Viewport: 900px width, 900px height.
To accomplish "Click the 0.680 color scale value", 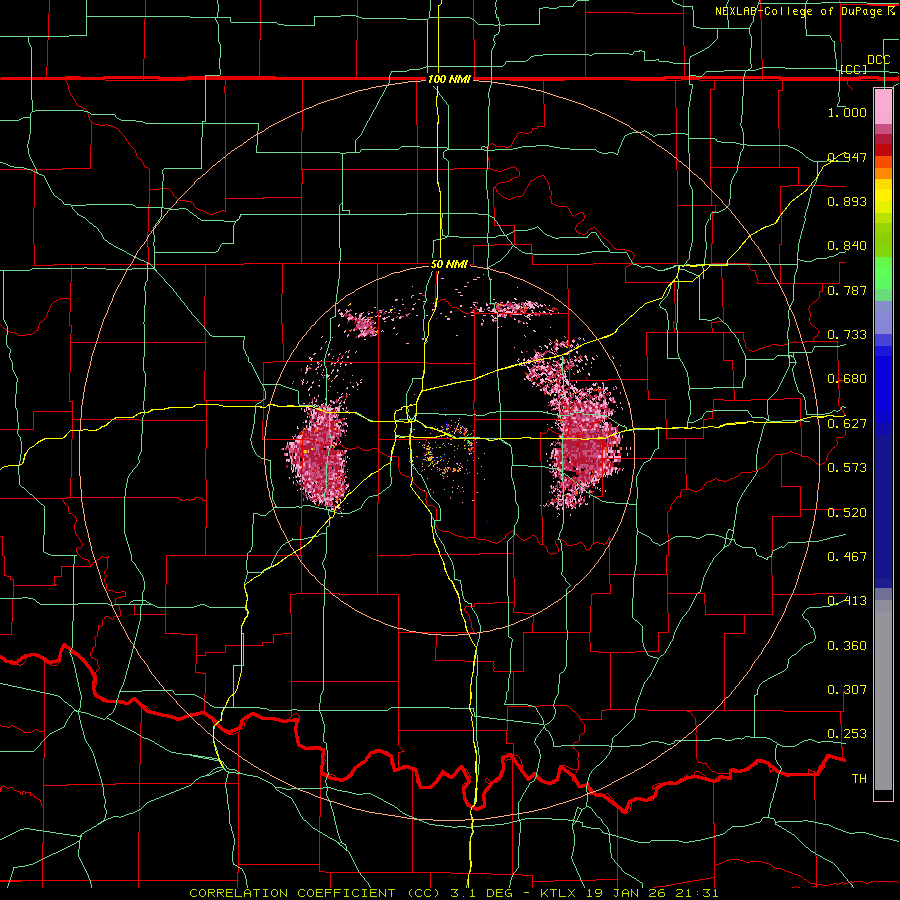I will coord(847,379).
